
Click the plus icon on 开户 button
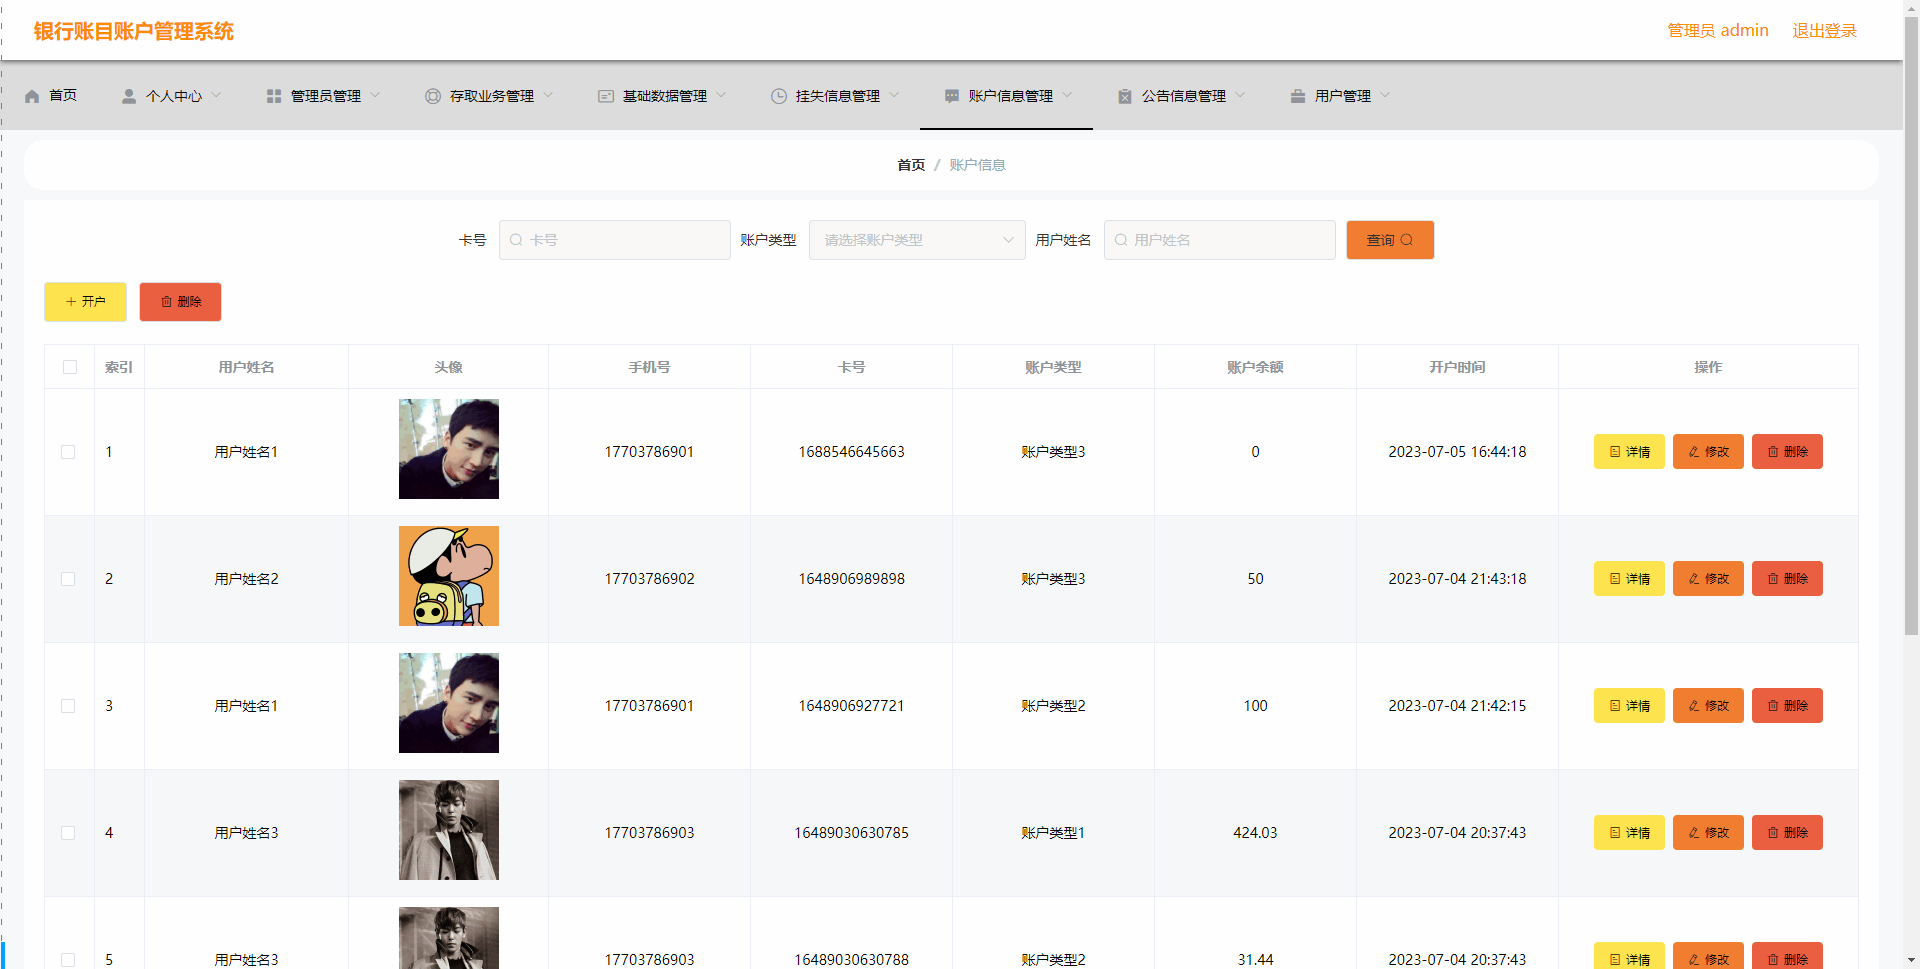[71, 302]
